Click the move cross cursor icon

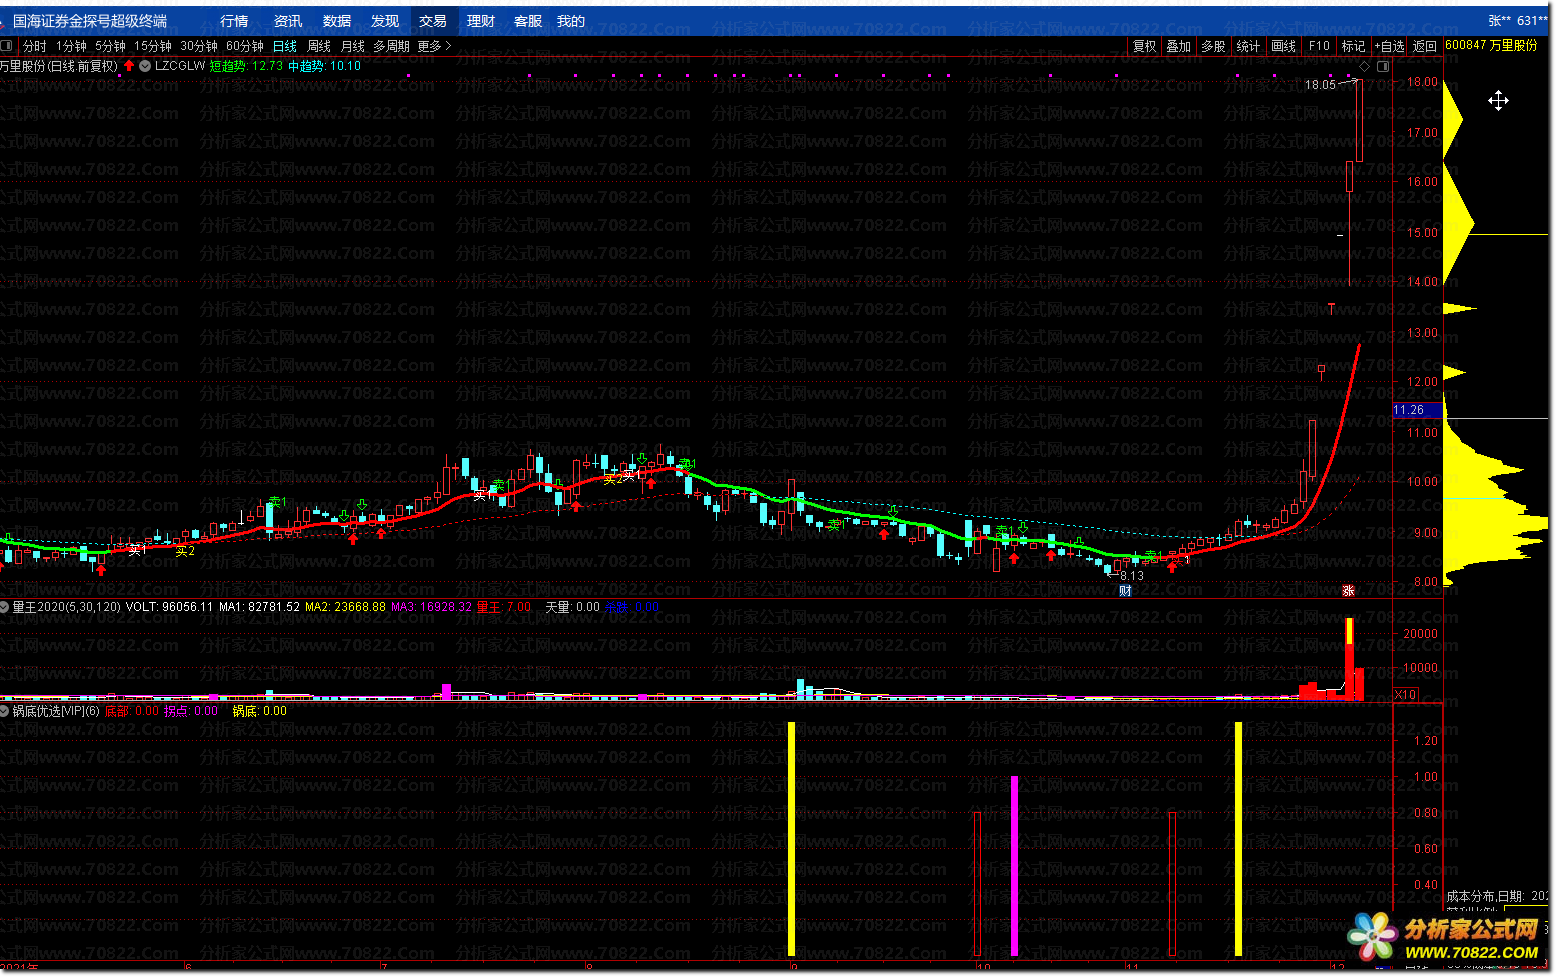point(1498,100)
